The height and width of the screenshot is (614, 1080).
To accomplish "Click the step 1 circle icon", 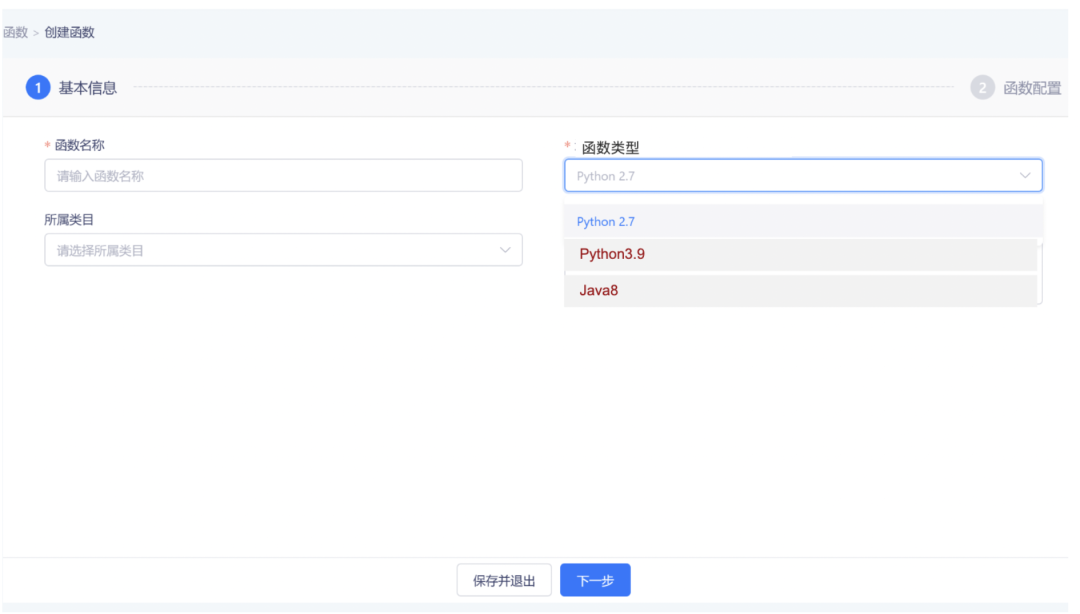I will 37,88.
